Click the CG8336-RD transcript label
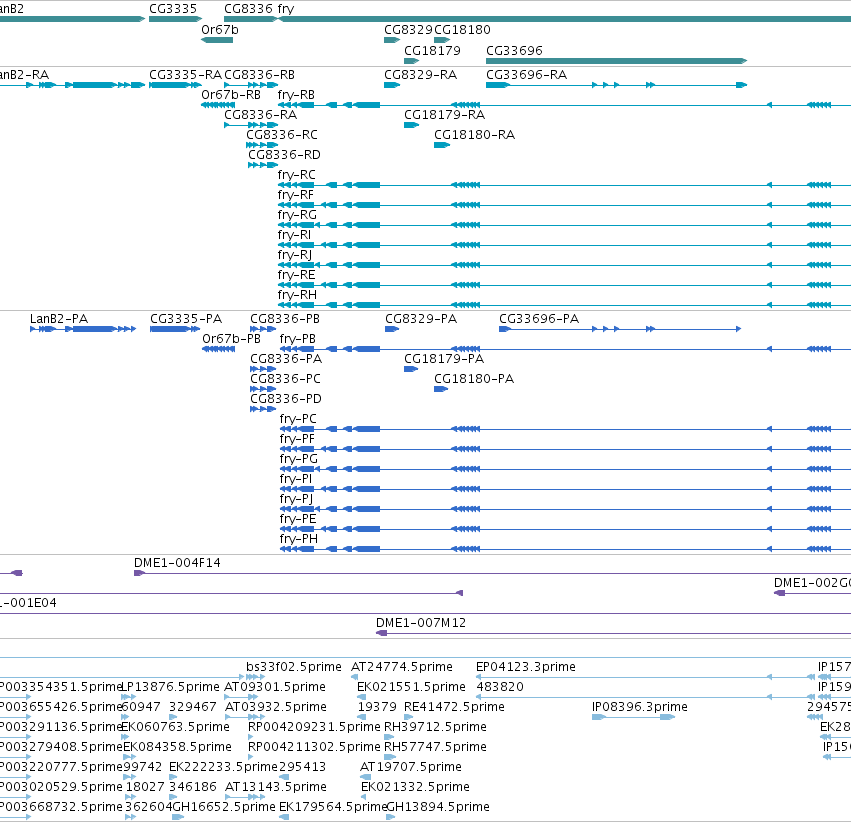 tap(284, 155)
